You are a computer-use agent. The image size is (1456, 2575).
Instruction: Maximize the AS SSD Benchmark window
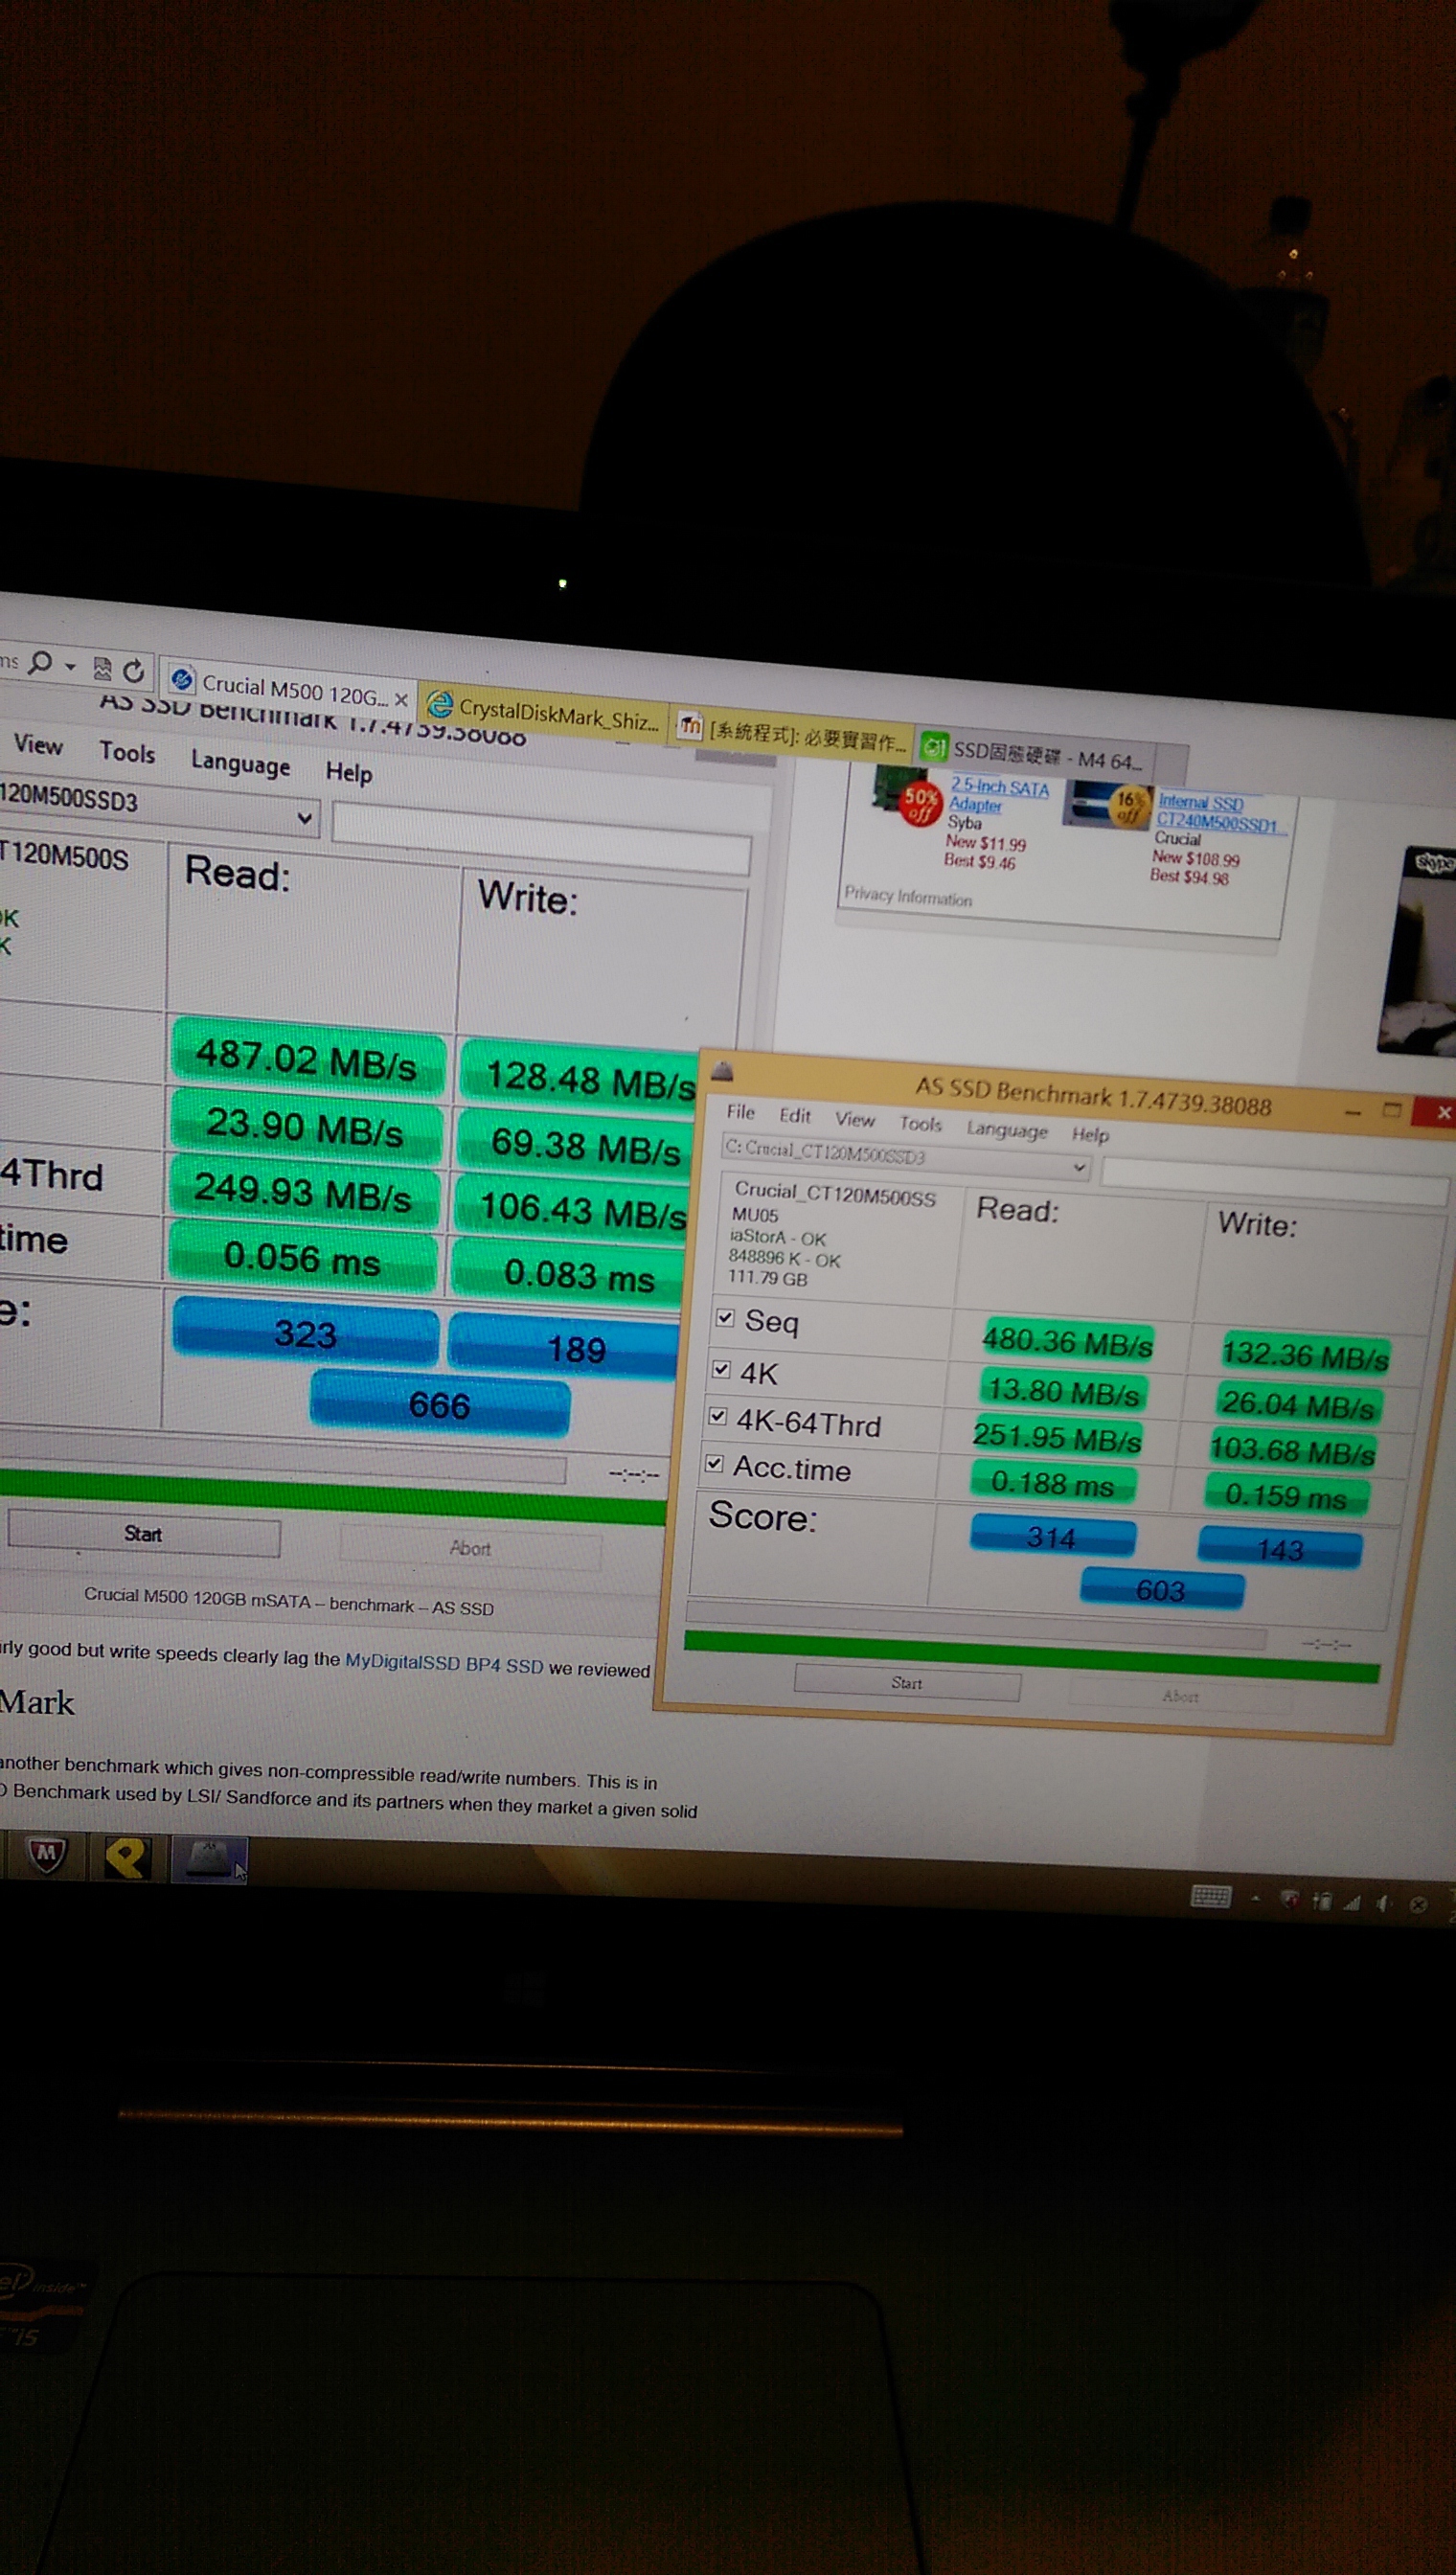pos(1392,1109)
